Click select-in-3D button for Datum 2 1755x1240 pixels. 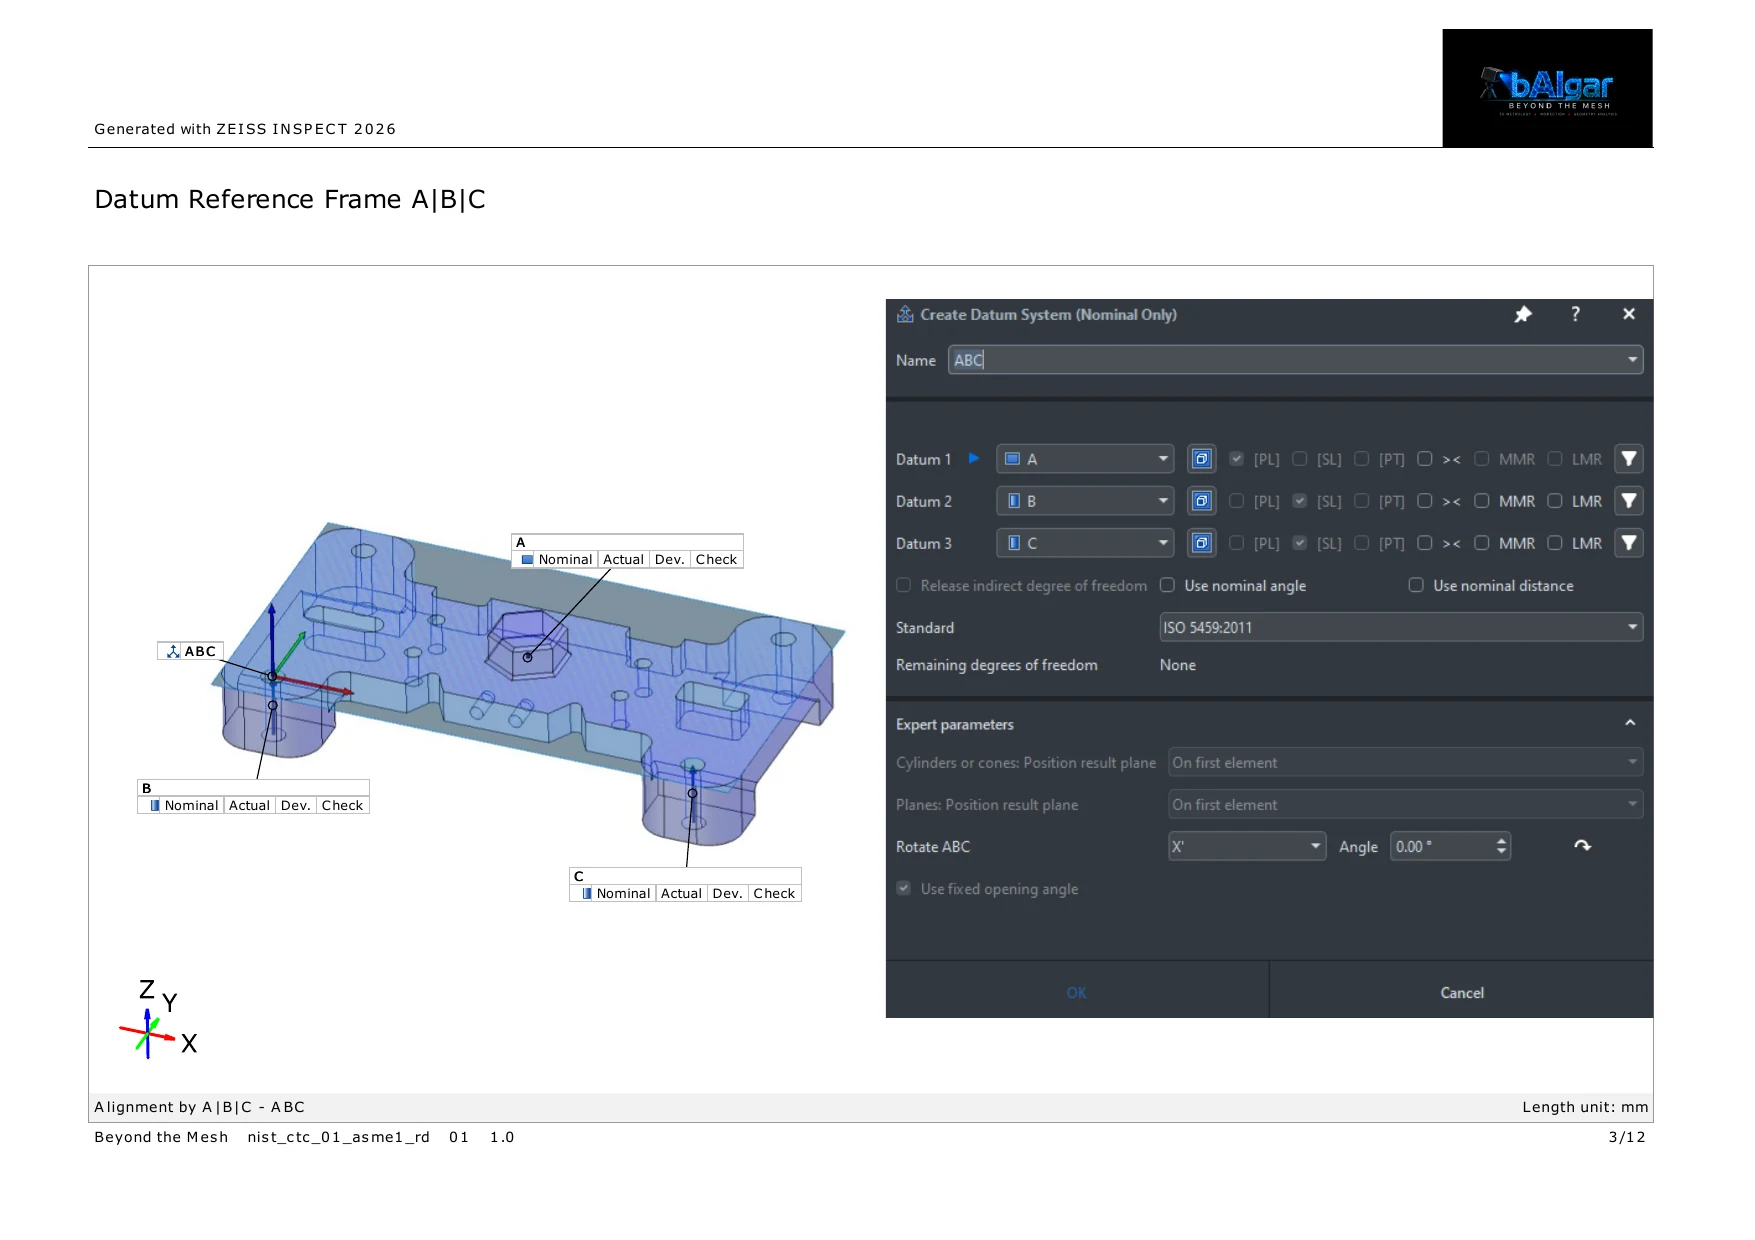click(x=1202, y=501)
